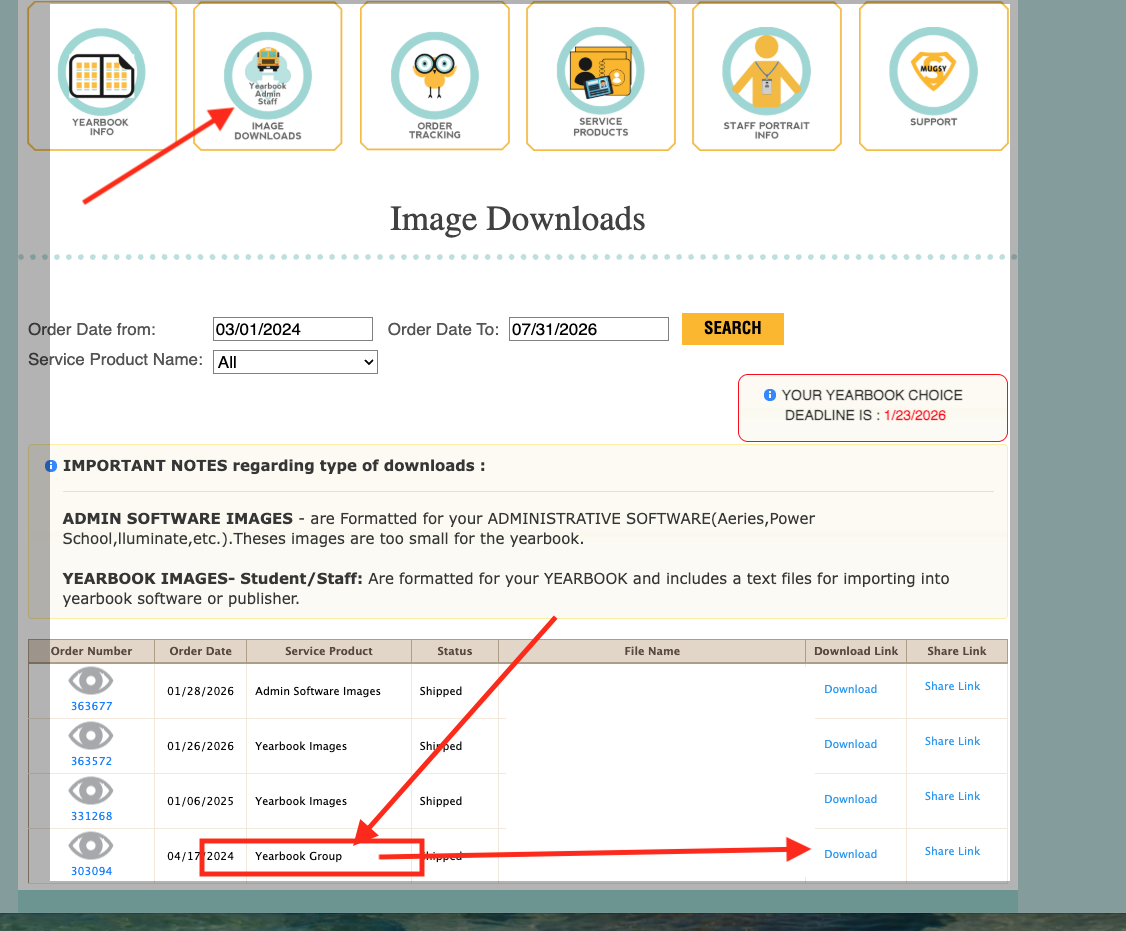Click the Order Number column header
Viewport: 1126px width, 931px height.
pyautogui.click(x=91, y=651)
